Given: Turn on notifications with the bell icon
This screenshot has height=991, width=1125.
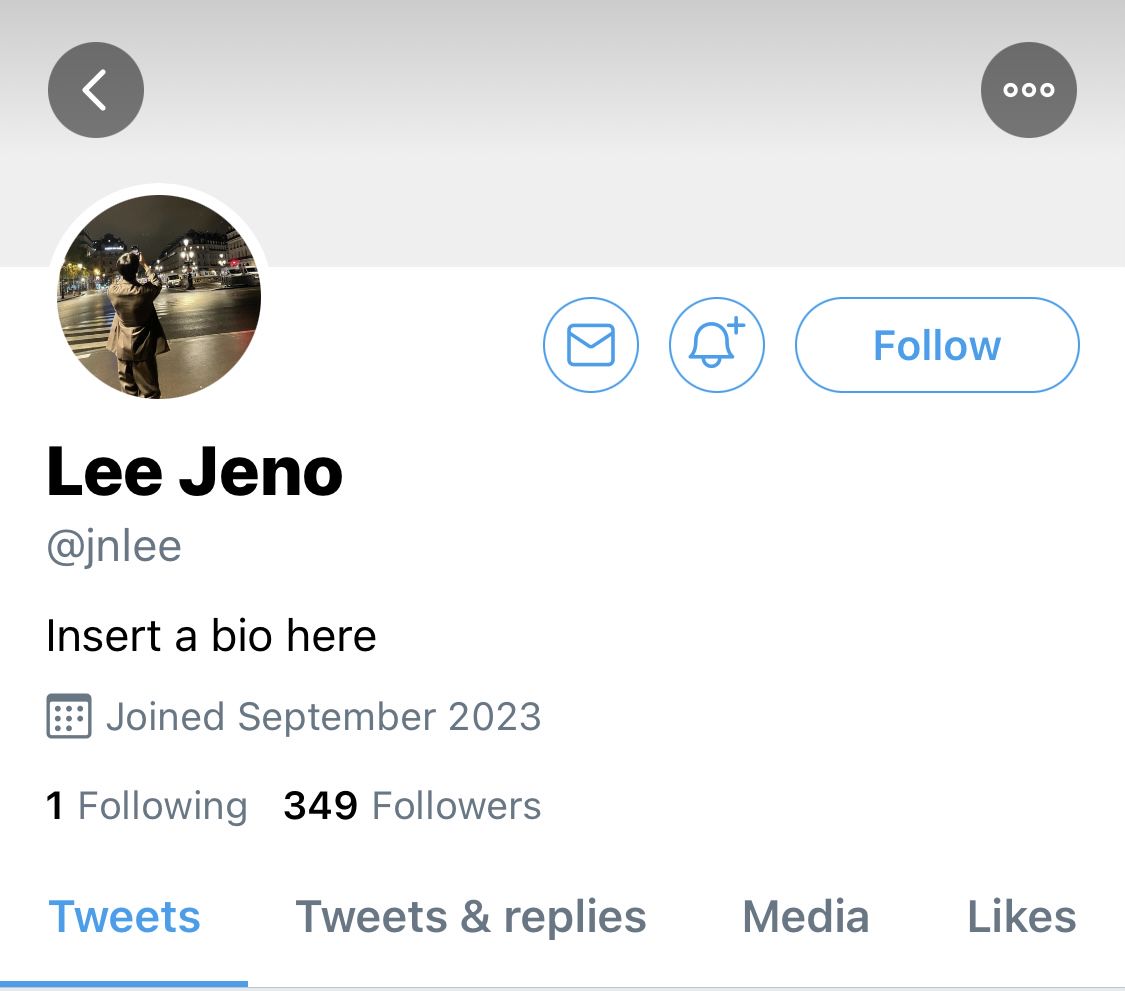Looking at the screenshot, I should pos(717,344).
